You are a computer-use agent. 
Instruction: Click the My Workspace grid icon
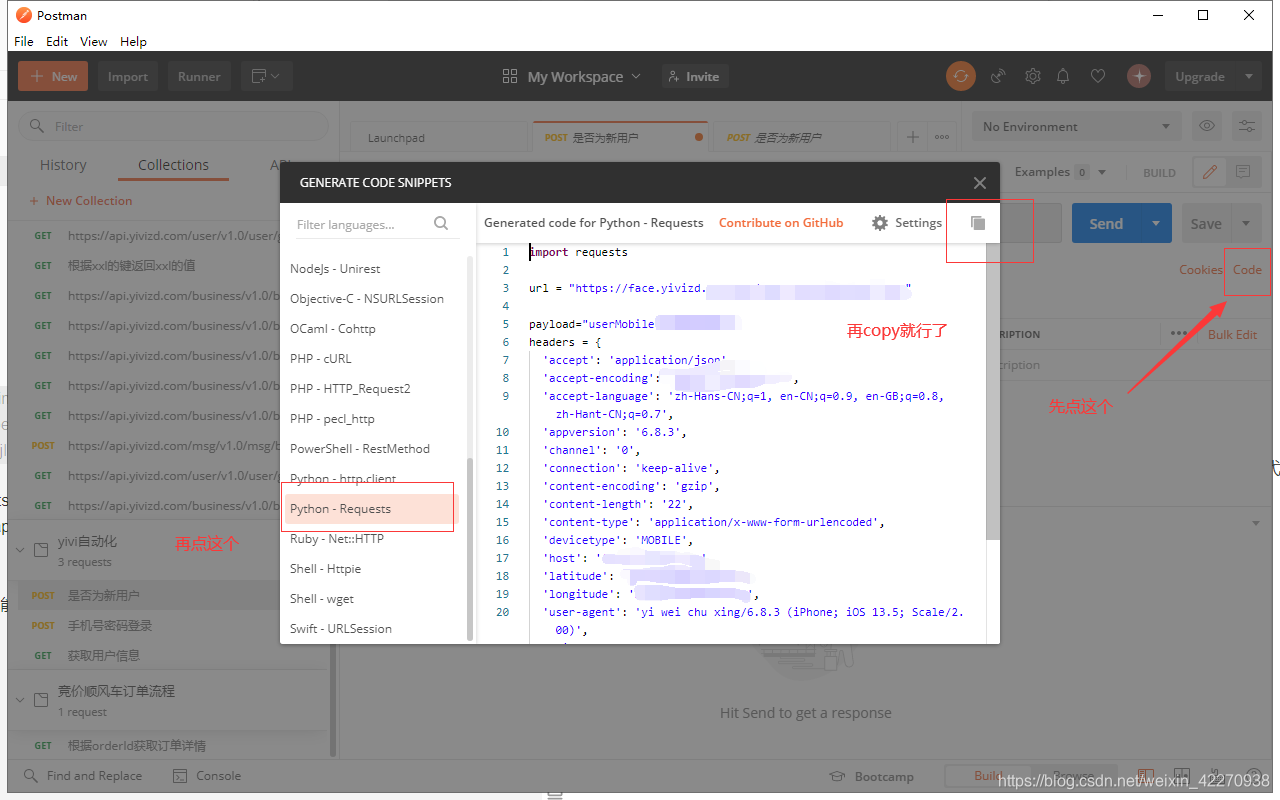(510, 77)
